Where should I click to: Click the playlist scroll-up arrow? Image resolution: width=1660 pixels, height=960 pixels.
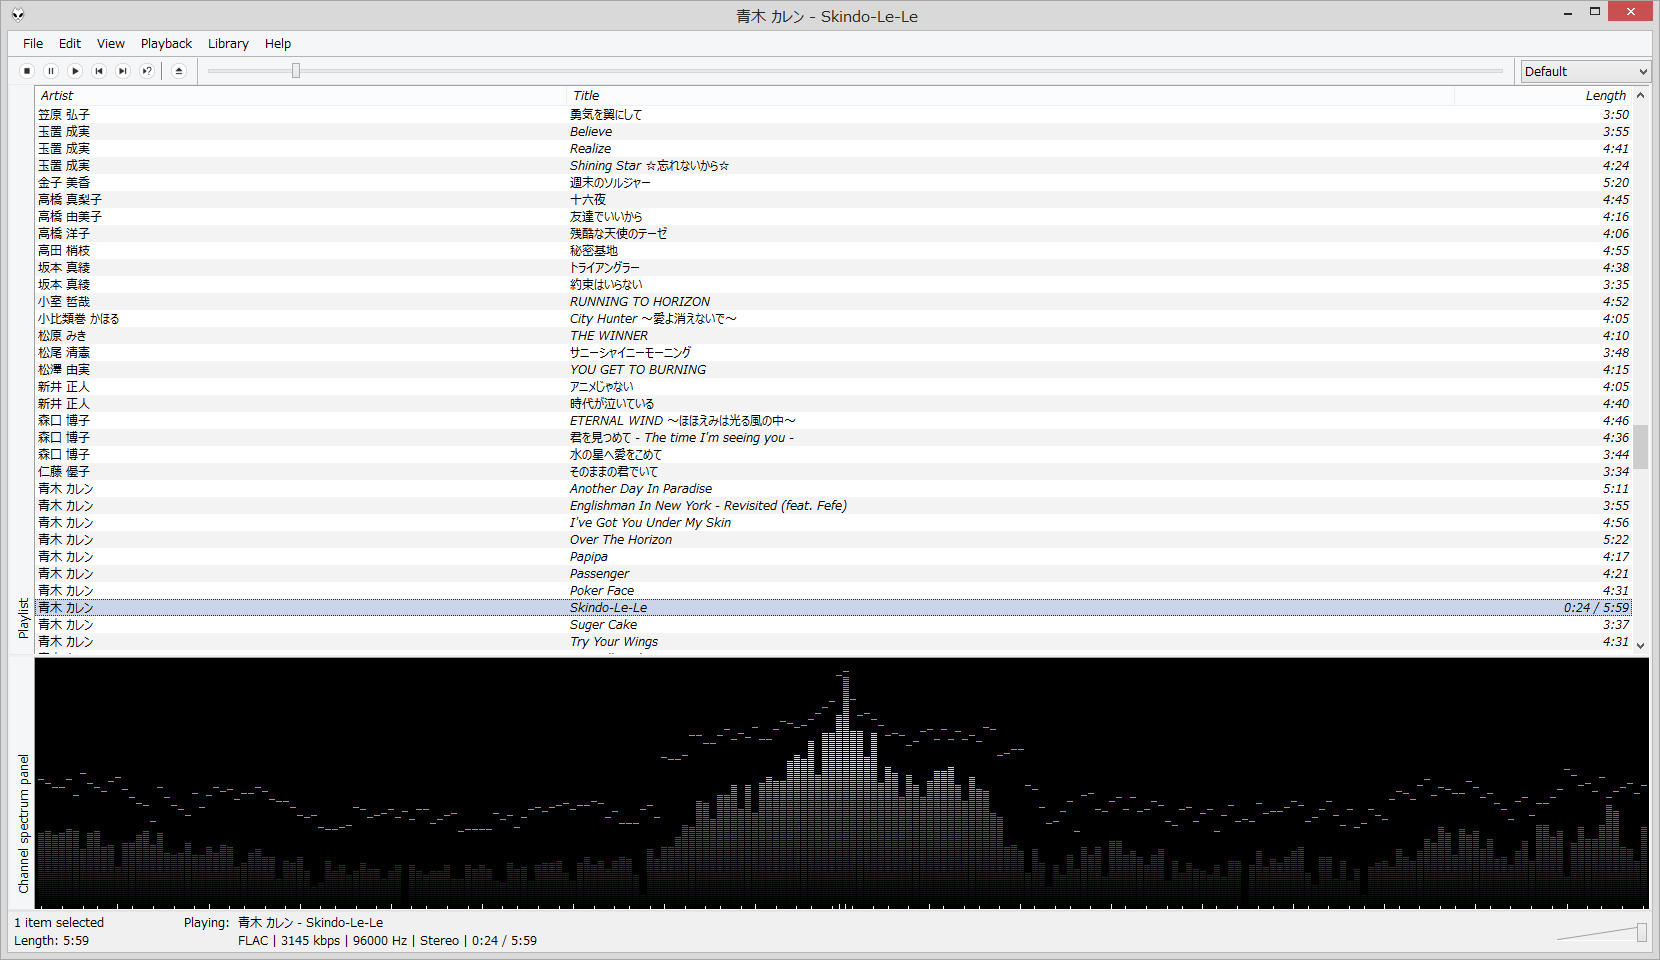1641,96
